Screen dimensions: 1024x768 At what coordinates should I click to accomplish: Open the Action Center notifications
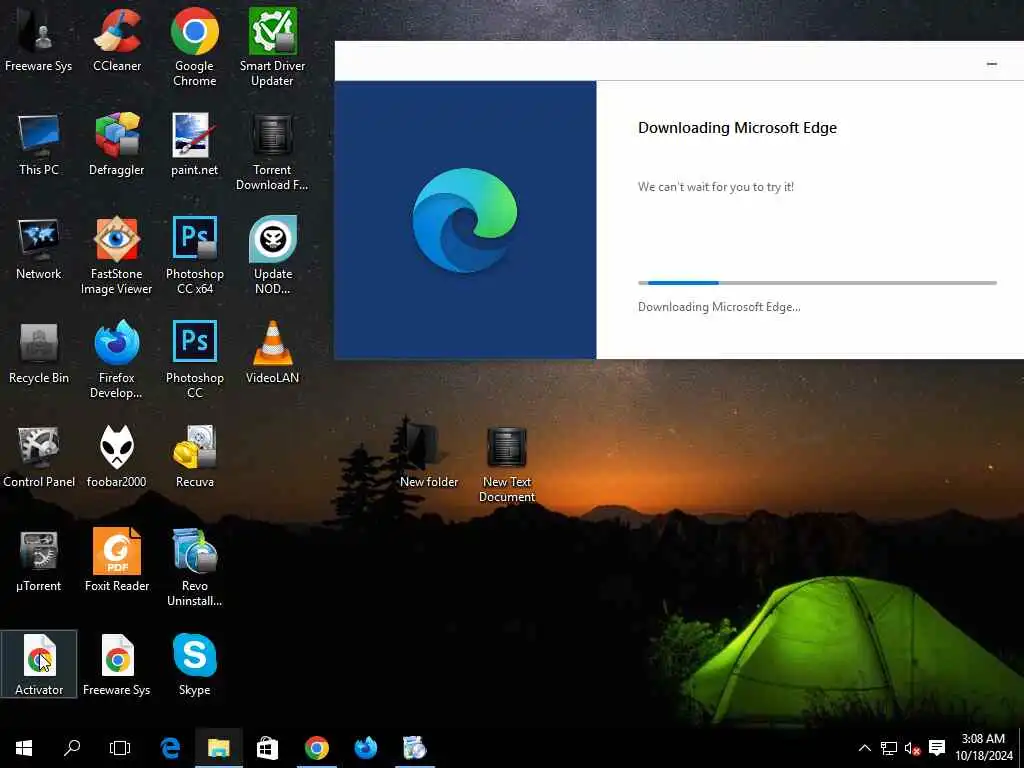937,748
